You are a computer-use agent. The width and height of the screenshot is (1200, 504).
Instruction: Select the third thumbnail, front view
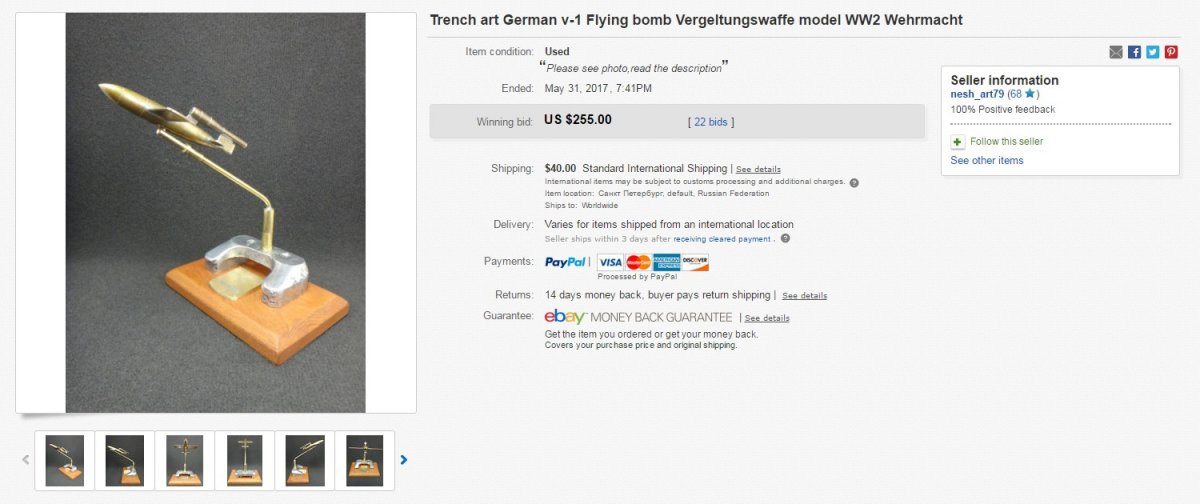(x=185, y=460)
